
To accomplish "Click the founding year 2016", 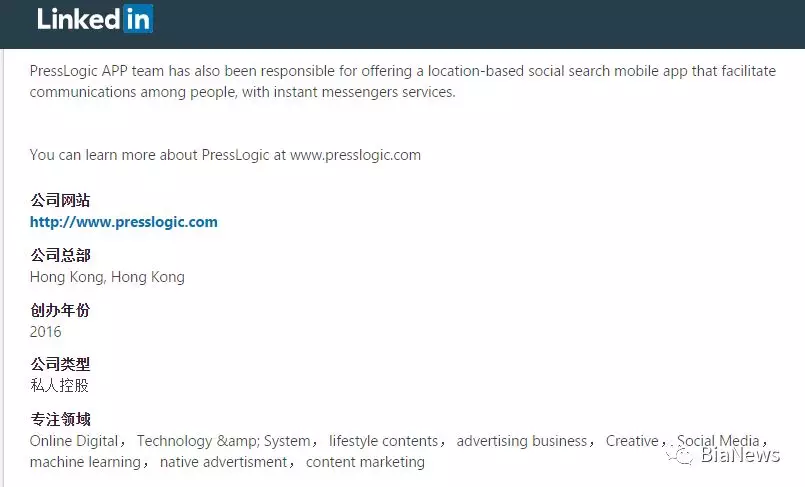I will (x=46, y=332).
